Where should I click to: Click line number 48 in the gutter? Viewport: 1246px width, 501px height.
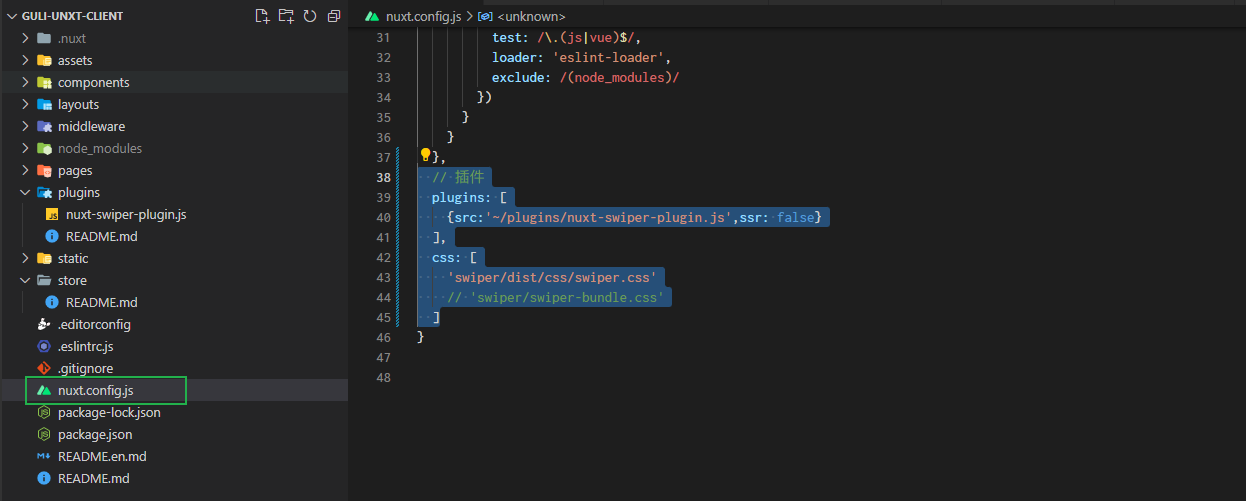(382, 377)
